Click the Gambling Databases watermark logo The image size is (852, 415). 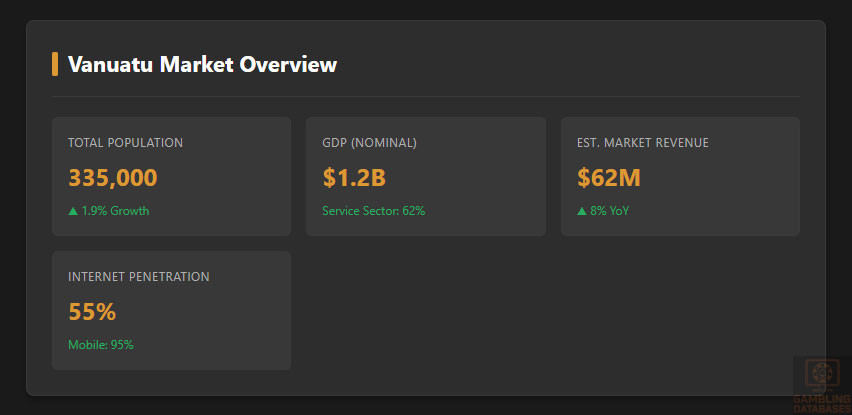822,376
